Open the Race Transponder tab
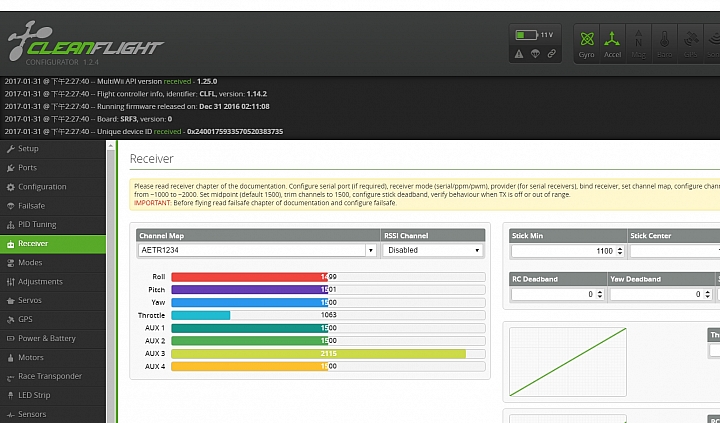 (53, 376)
